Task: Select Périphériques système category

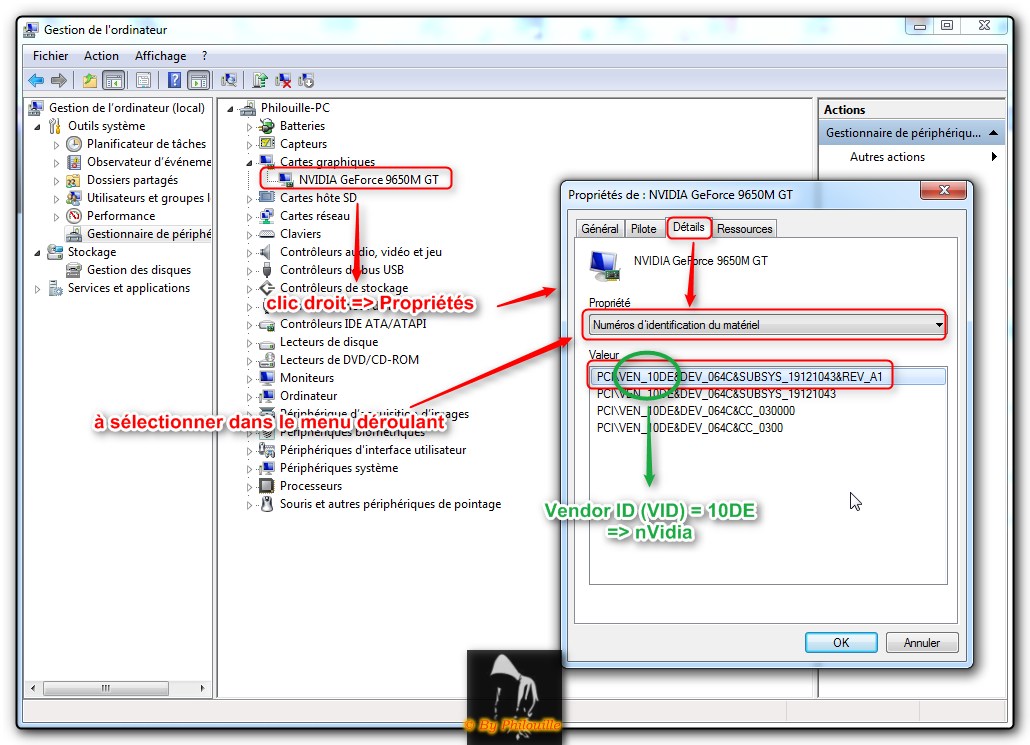Action: coord(338,468)
